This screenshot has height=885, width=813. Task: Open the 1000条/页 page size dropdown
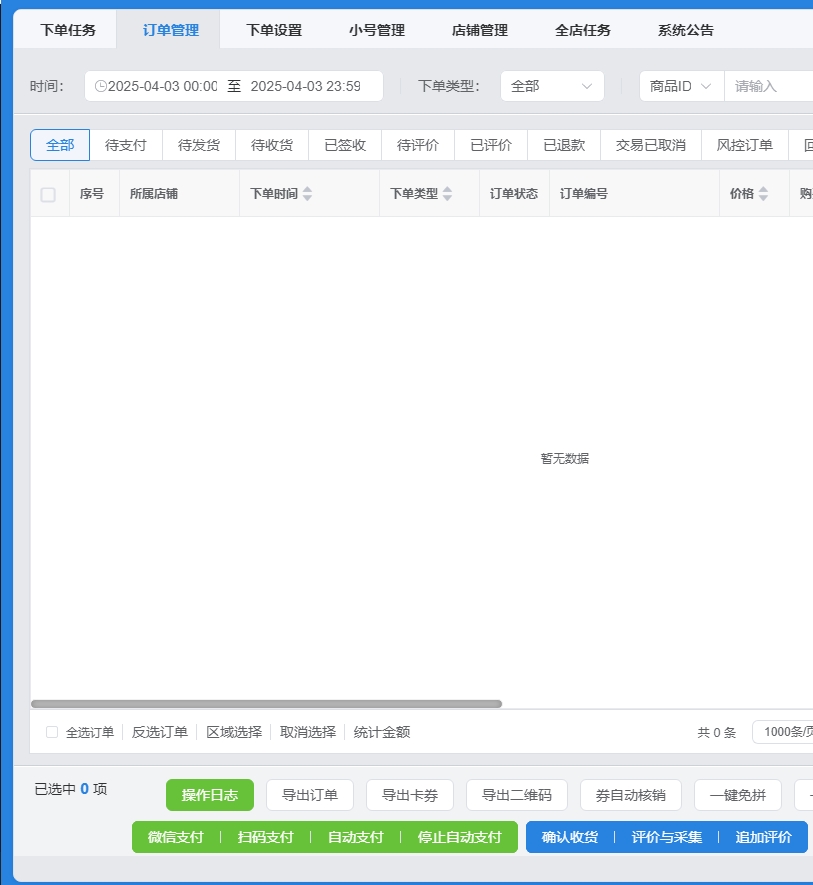point(782,732)
